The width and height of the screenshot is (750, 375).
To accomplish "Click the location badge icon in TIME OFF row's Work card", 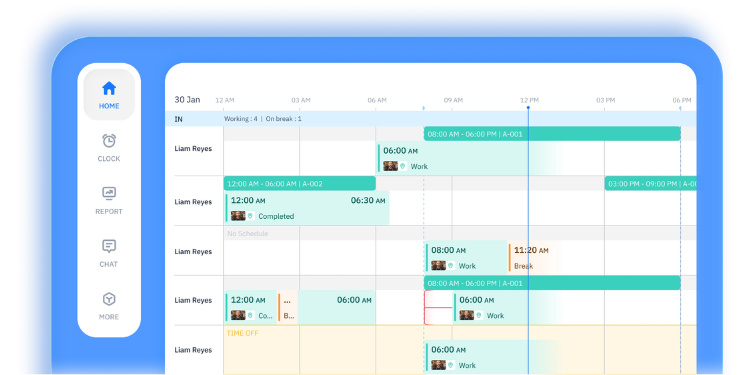I will (x=451, y=365).
